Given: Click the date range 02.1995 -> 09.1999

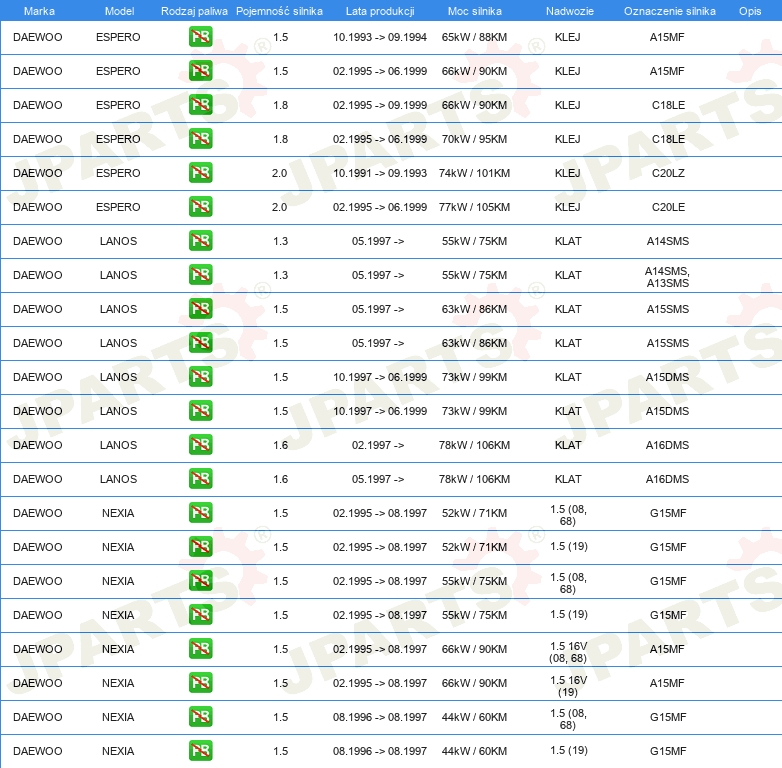Looking at the screenshot, I should (380, 105).
